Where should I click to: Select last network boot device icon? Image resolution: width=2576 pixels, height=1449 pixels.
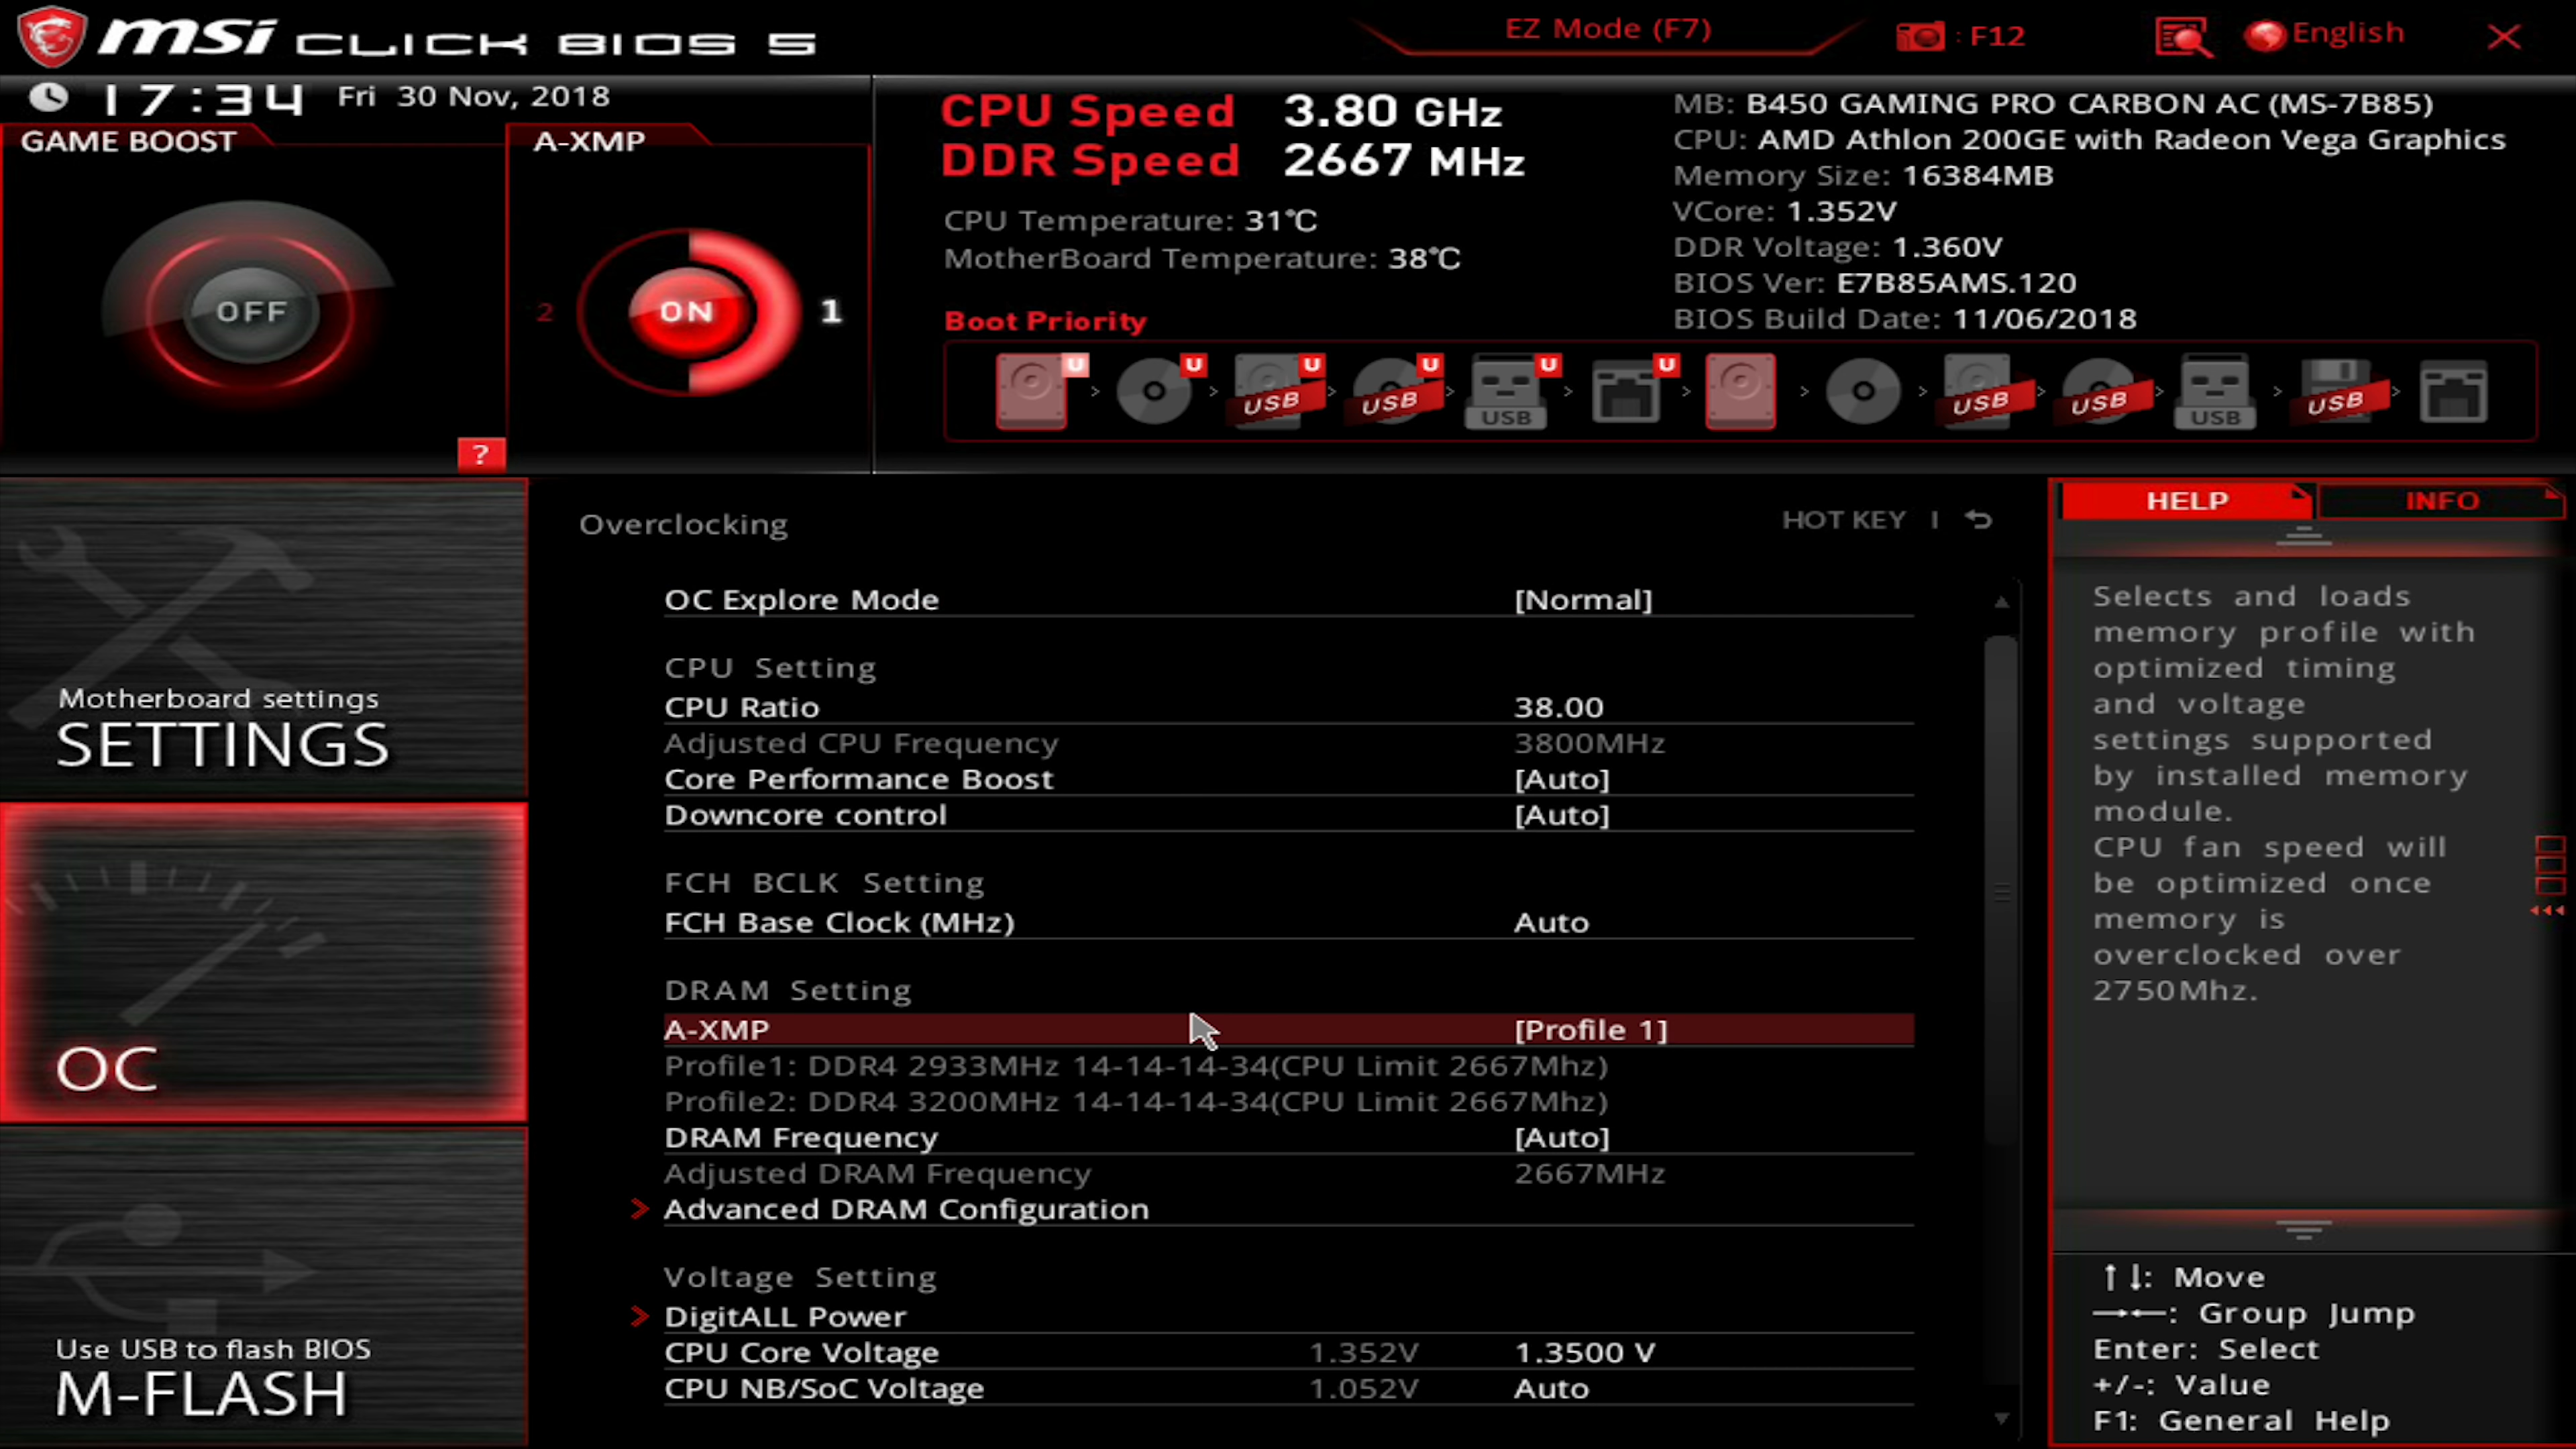(x=2453, y=392)
